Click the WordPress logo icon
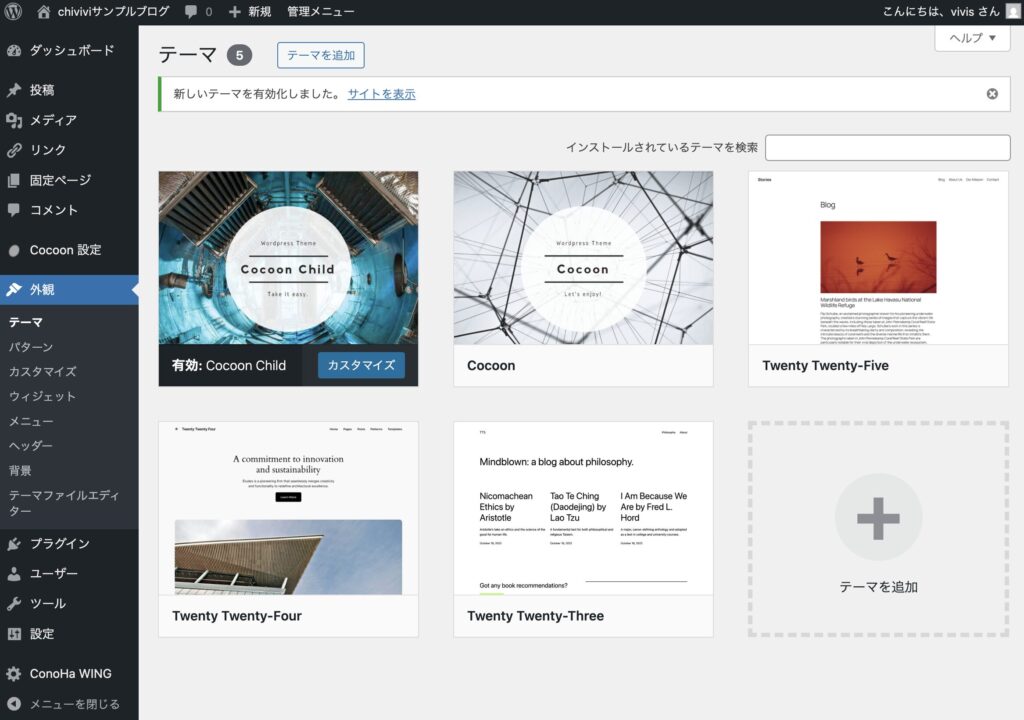 pyautogui.click(x=14, y=12)
